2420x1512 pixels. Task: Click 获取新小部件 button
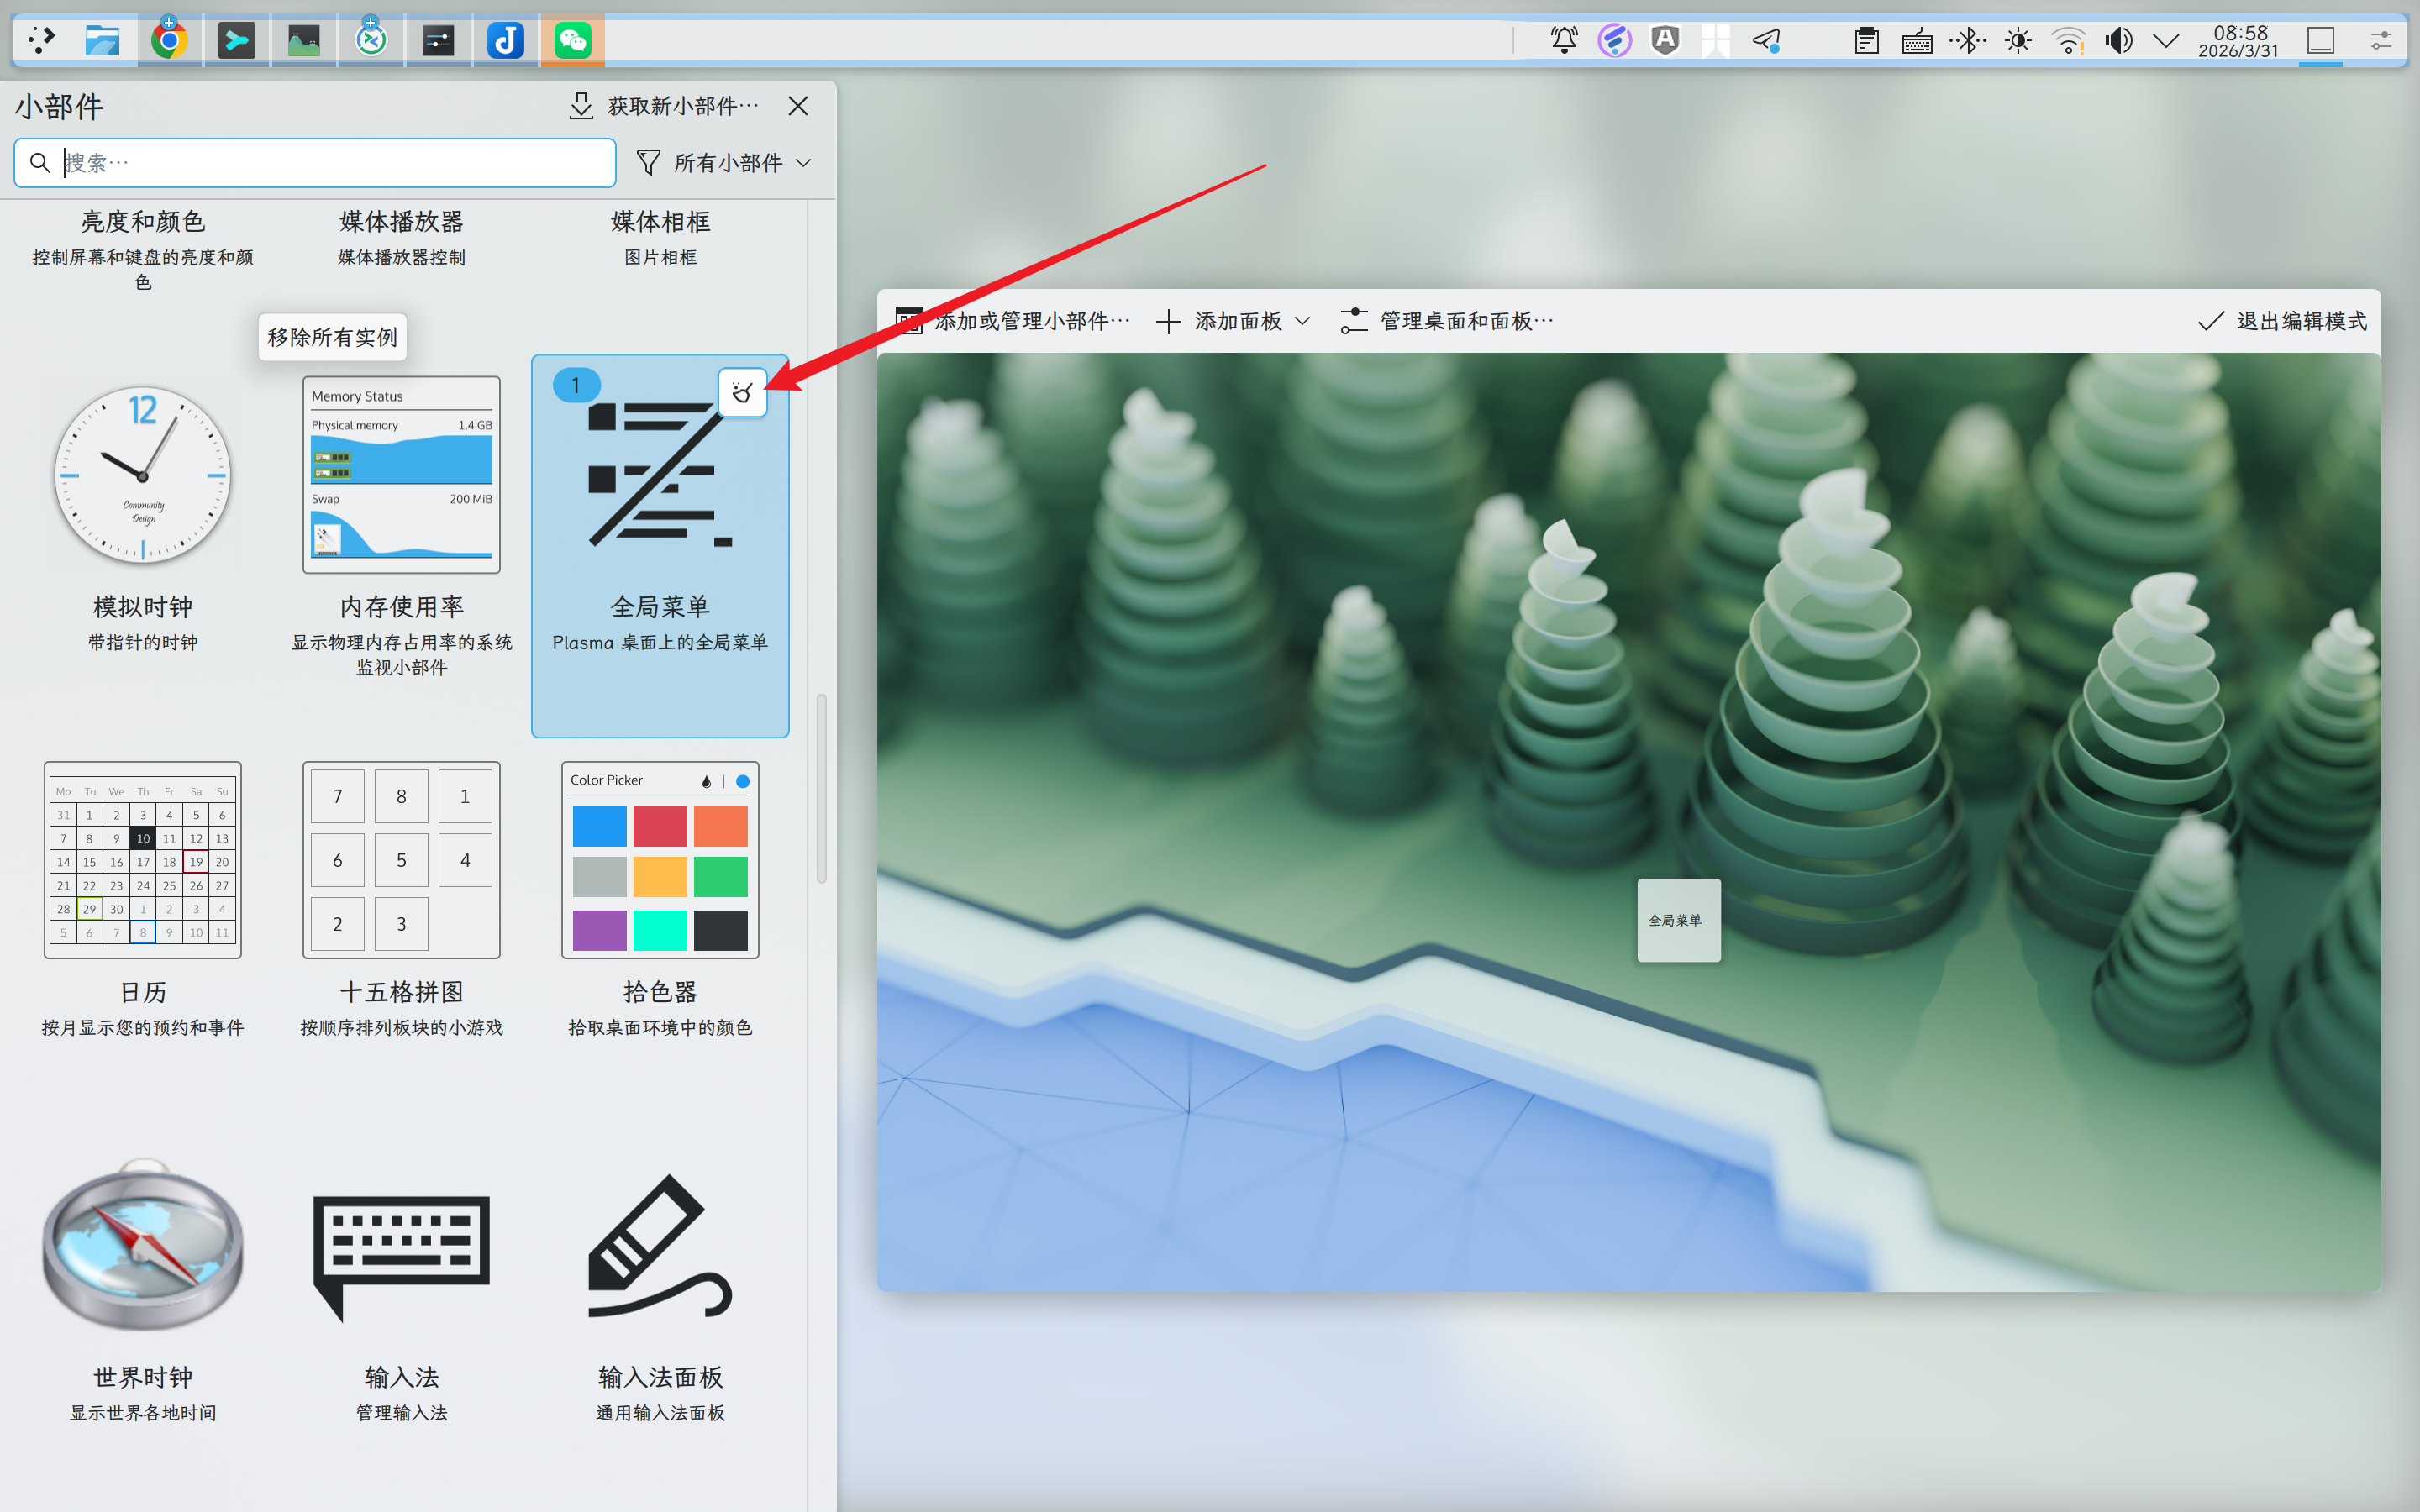tap(665, 106)
